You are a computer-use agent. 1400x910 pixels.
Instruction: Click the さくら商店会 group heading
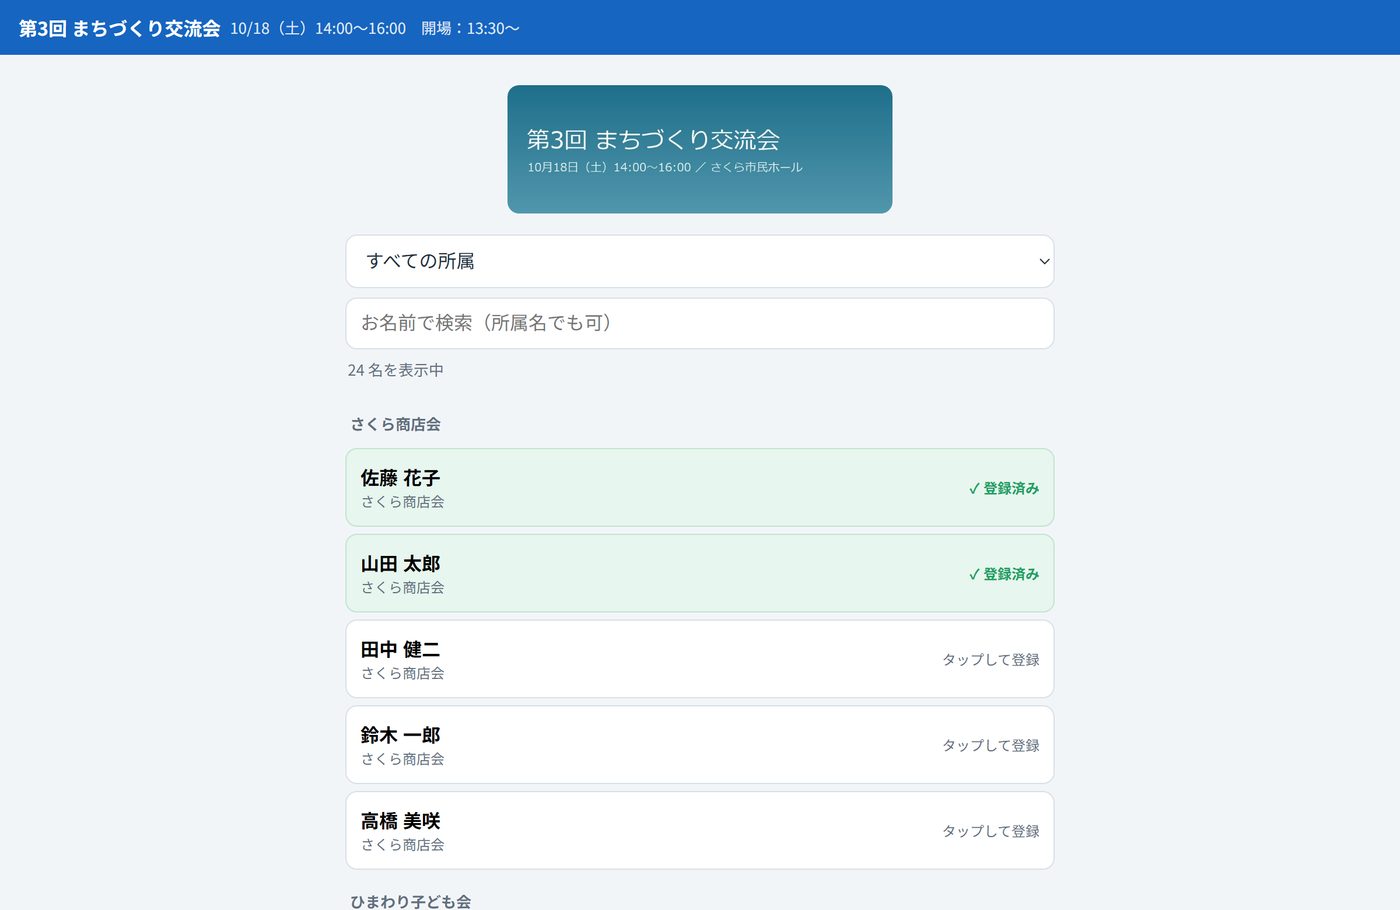396,424
